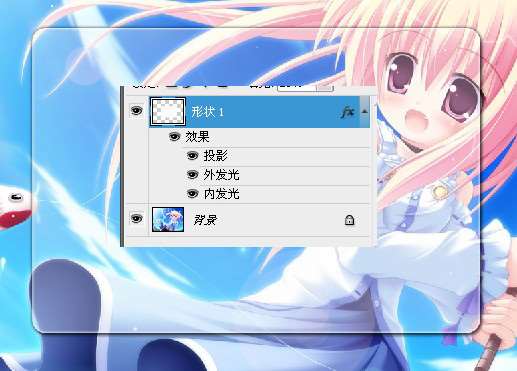The width and height of the screenshot is (517, 371).
Task: Open the 投影 effect settings label
Action: point(216,156)
